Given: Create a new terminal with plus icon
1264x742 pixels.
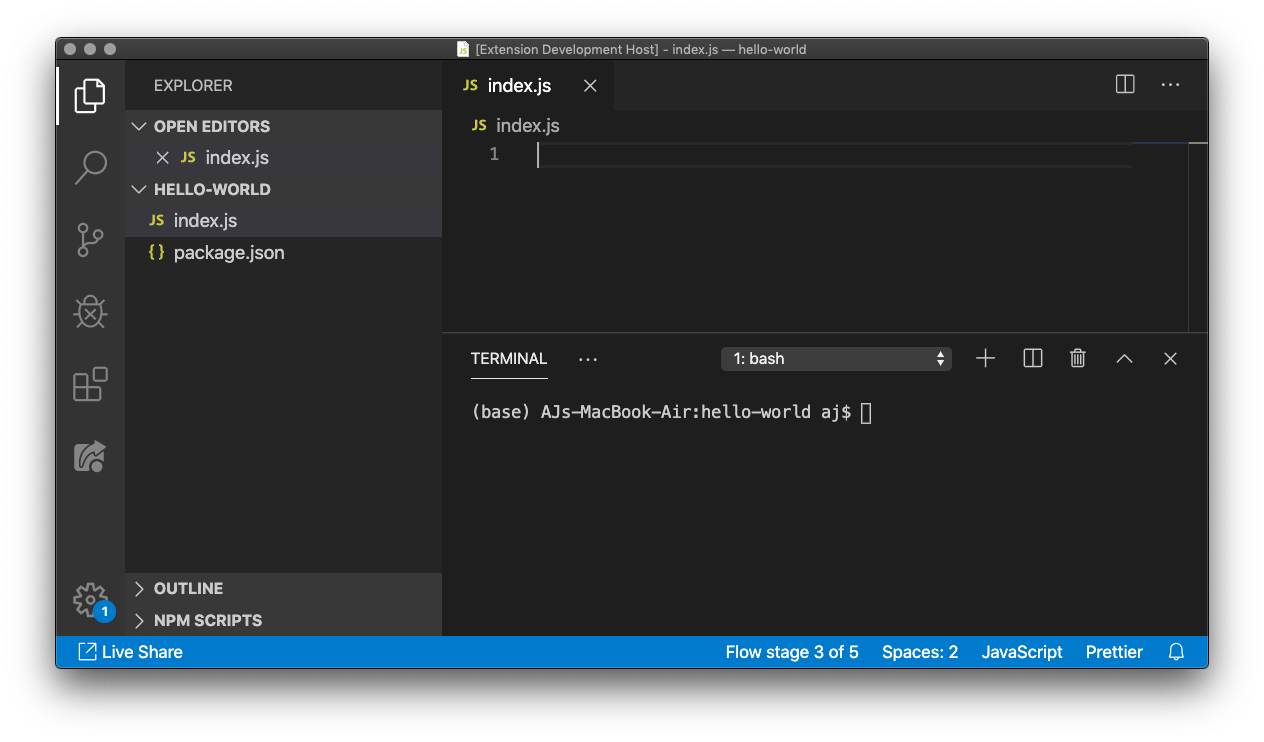Looking at the screenshot, I should tap(985, 358).
